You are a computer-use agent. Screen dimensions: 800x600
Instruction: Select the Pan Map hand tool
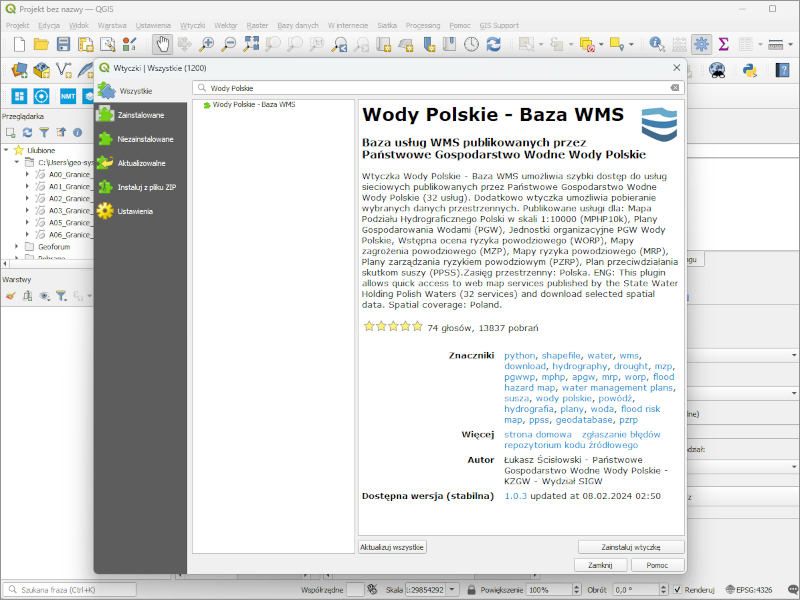click(x=163, y=44)
